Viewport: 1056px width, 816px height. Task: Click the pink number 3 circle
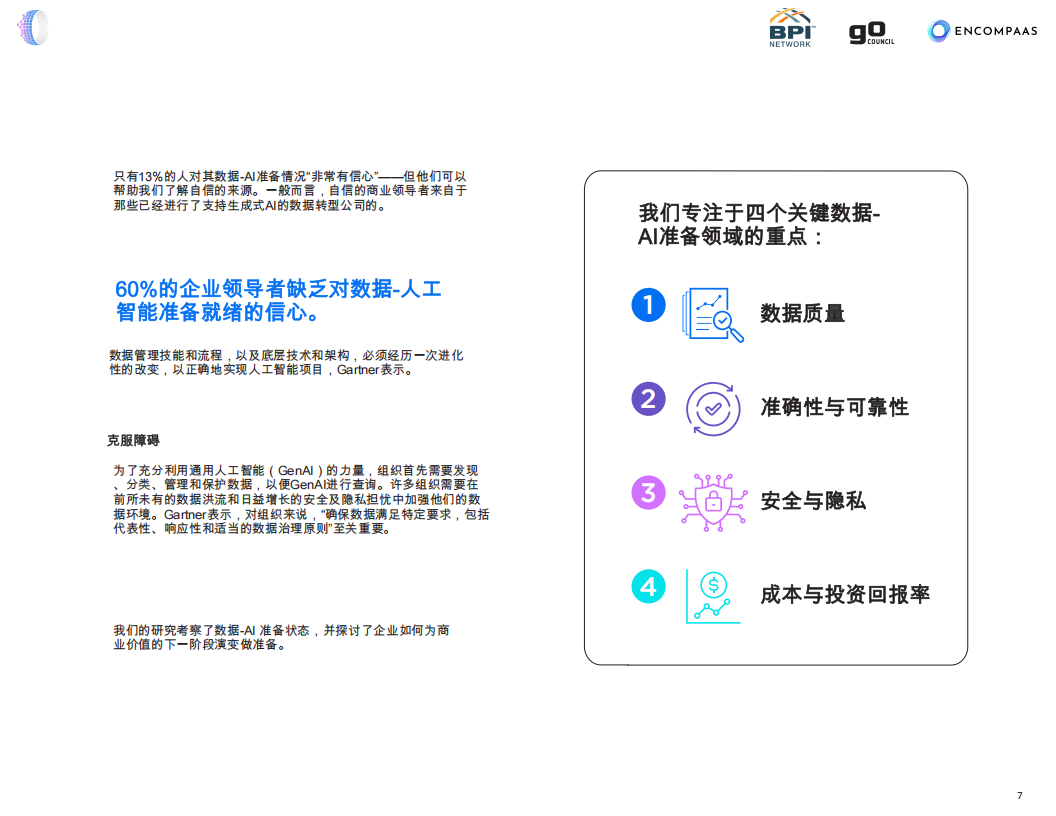[648, 493]
